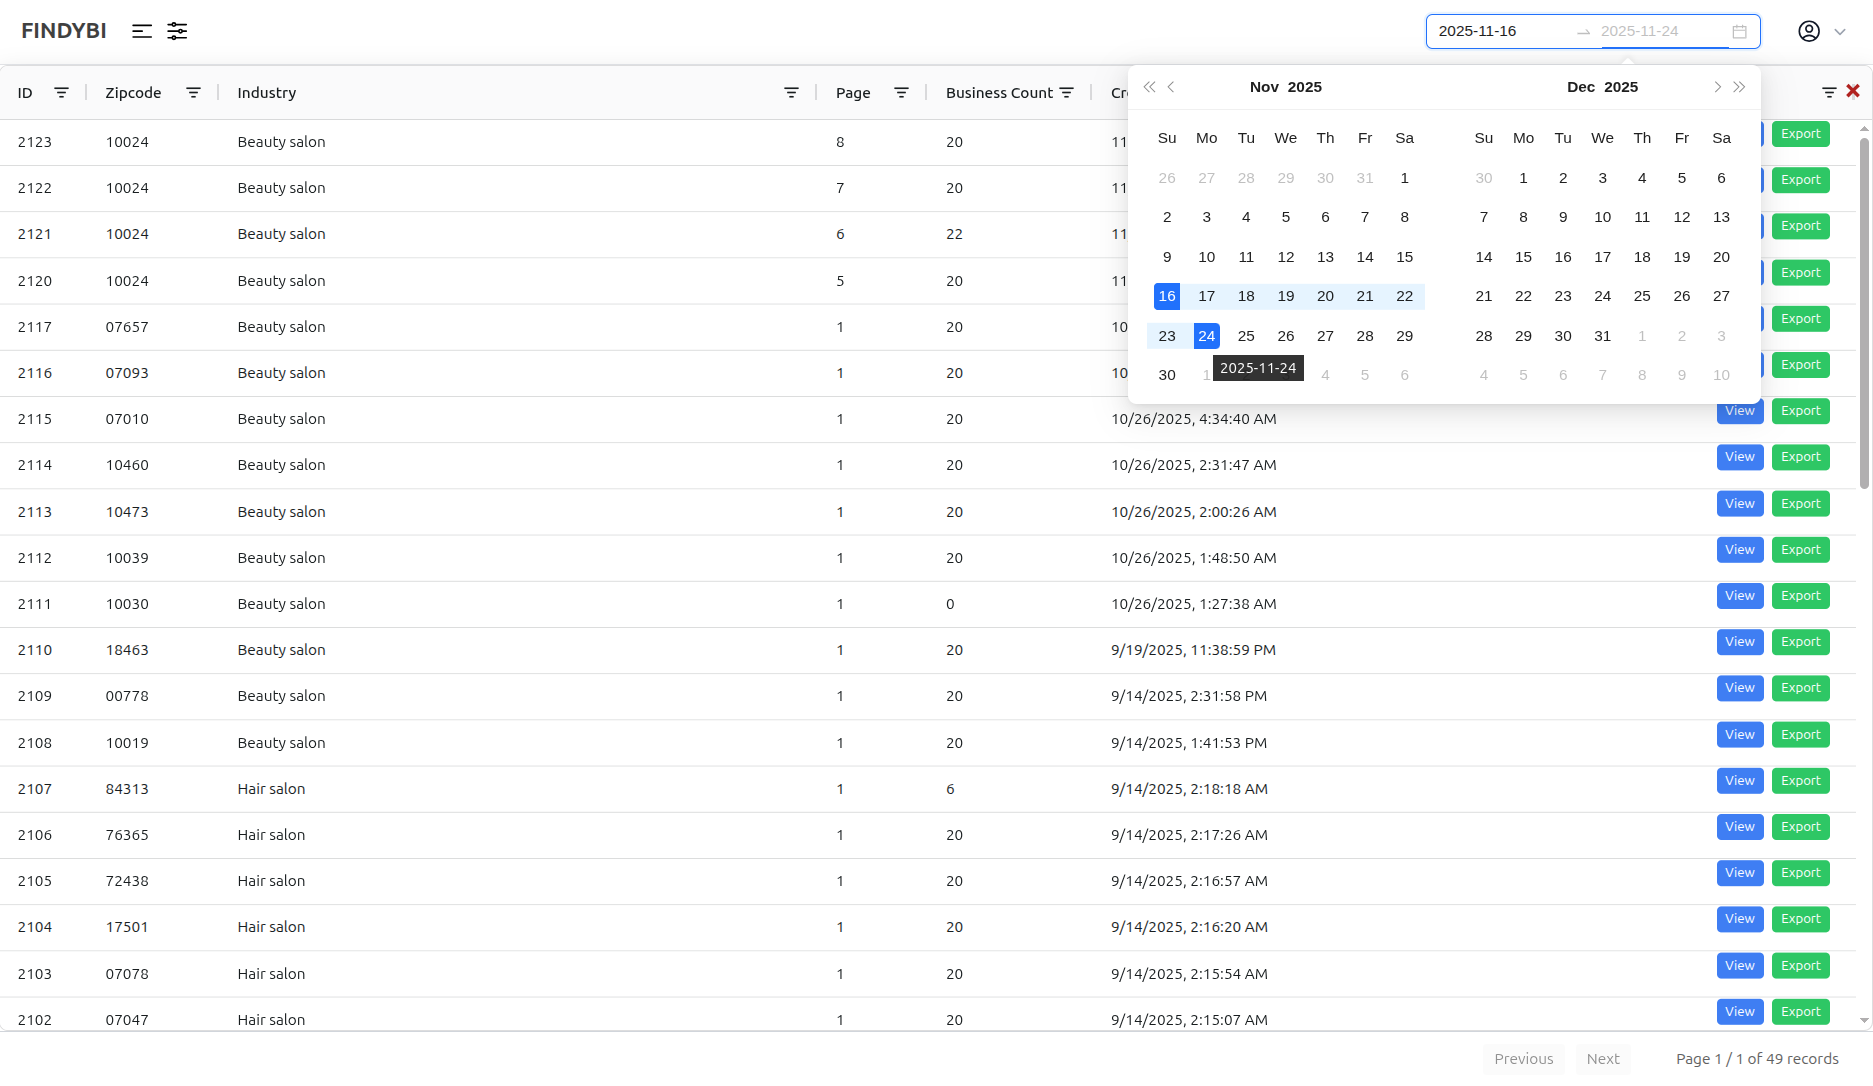Click the Next pagination button
Viewport: 1873px width, 1086px height.
[1603, 1059]
